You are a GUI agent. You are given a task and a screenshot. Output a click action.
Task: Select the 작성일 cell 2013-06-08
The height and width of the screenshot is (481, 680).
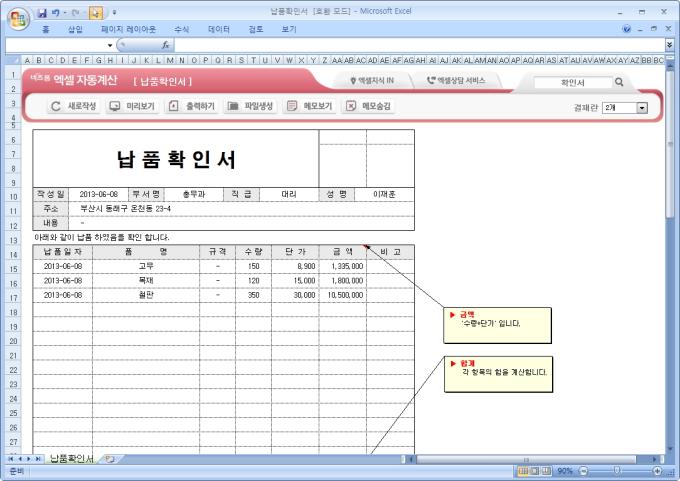[98, 194]
